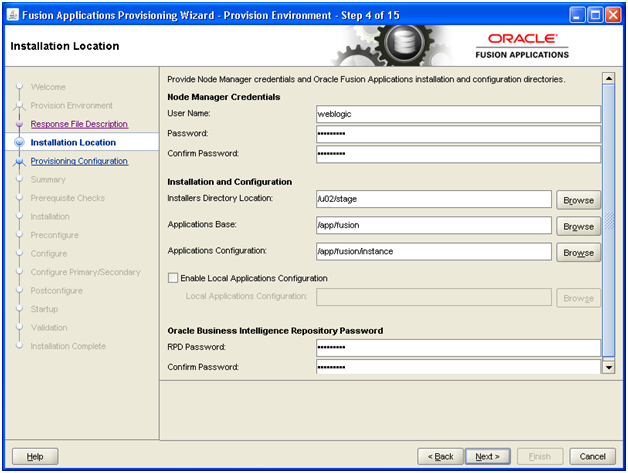Click the Preconfigure step label
Image resolution: width=628 pixels, height=473 pixels.
pos(54,235)
